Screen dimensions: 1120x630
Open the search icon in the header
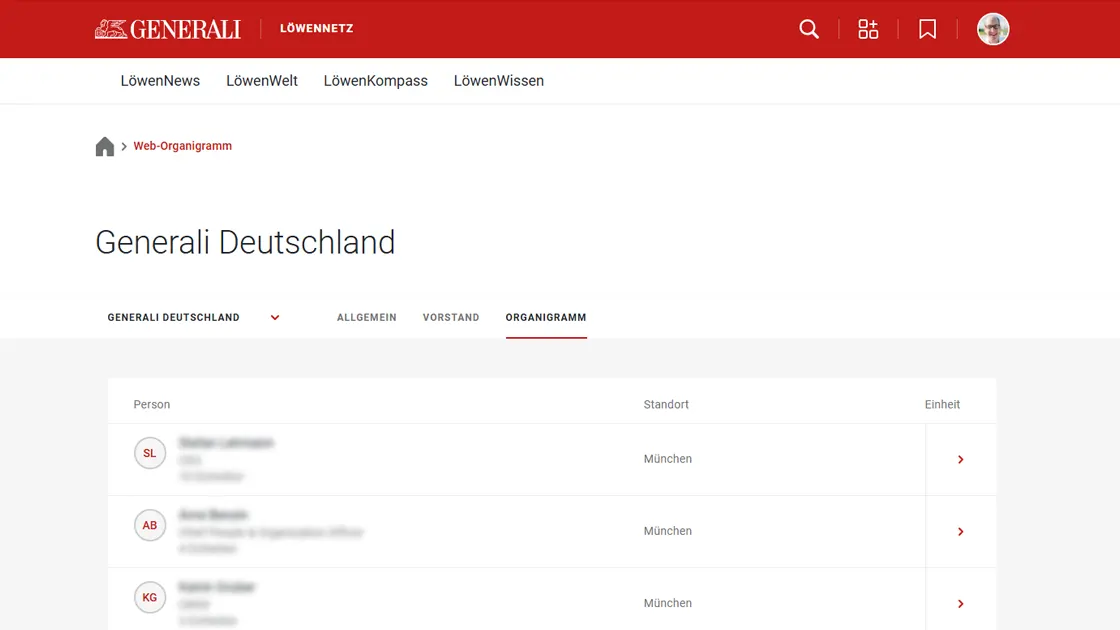808,29
